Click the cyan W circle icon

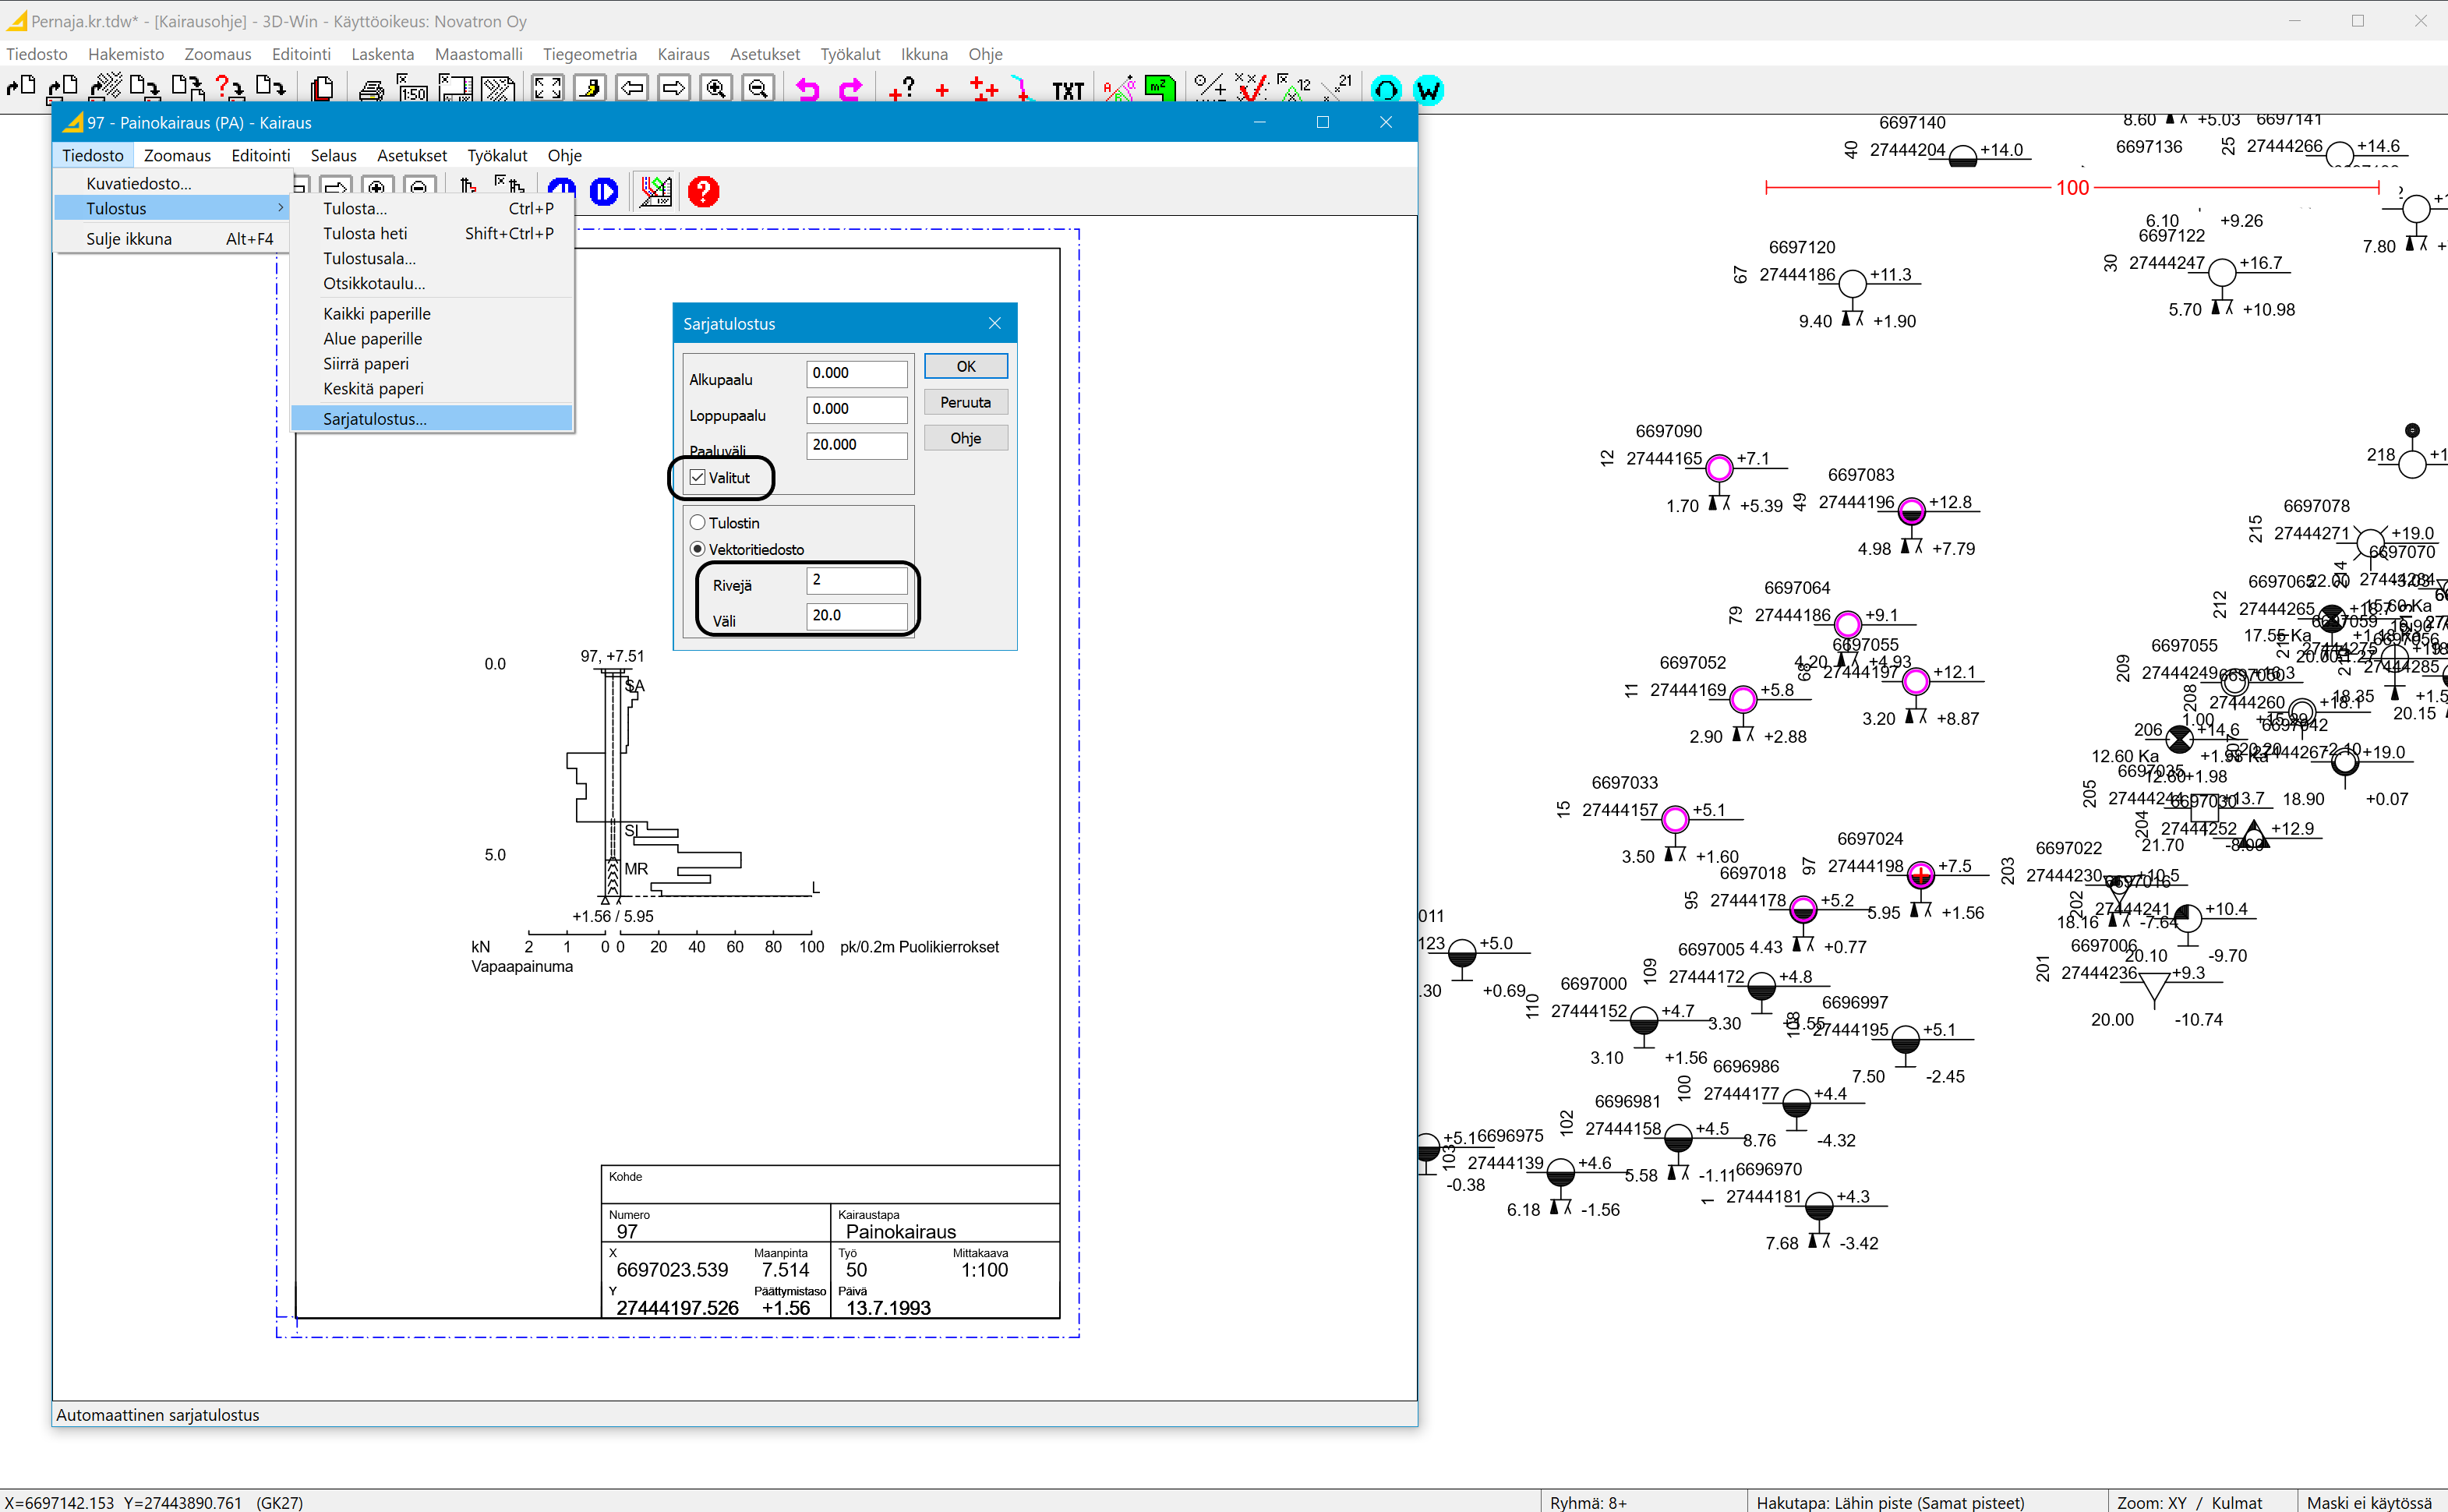1428,90
